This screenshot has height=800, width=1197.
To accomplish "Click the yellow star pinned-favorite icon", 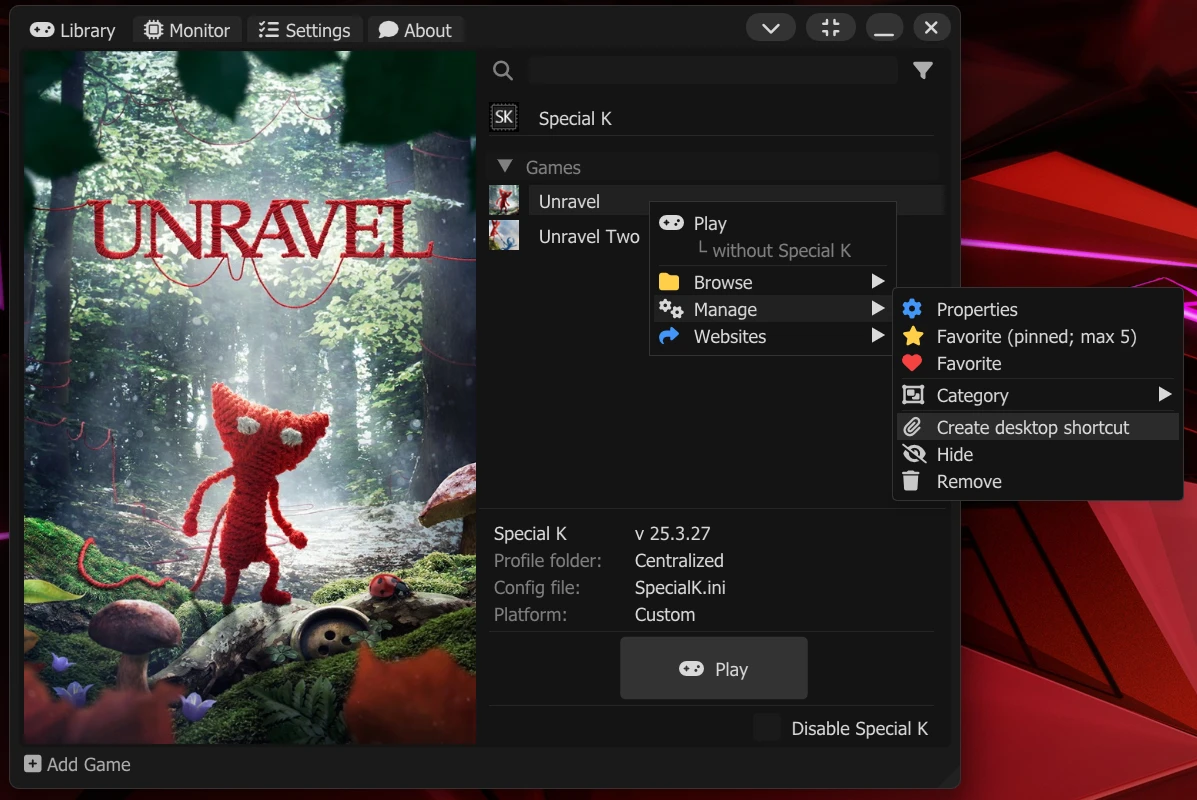I will 913,336.
